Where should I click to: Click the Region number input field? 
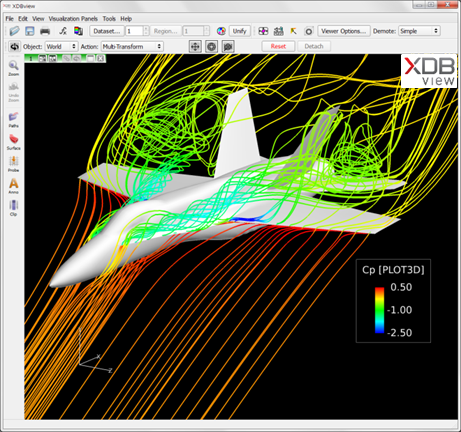pos(193,31)
